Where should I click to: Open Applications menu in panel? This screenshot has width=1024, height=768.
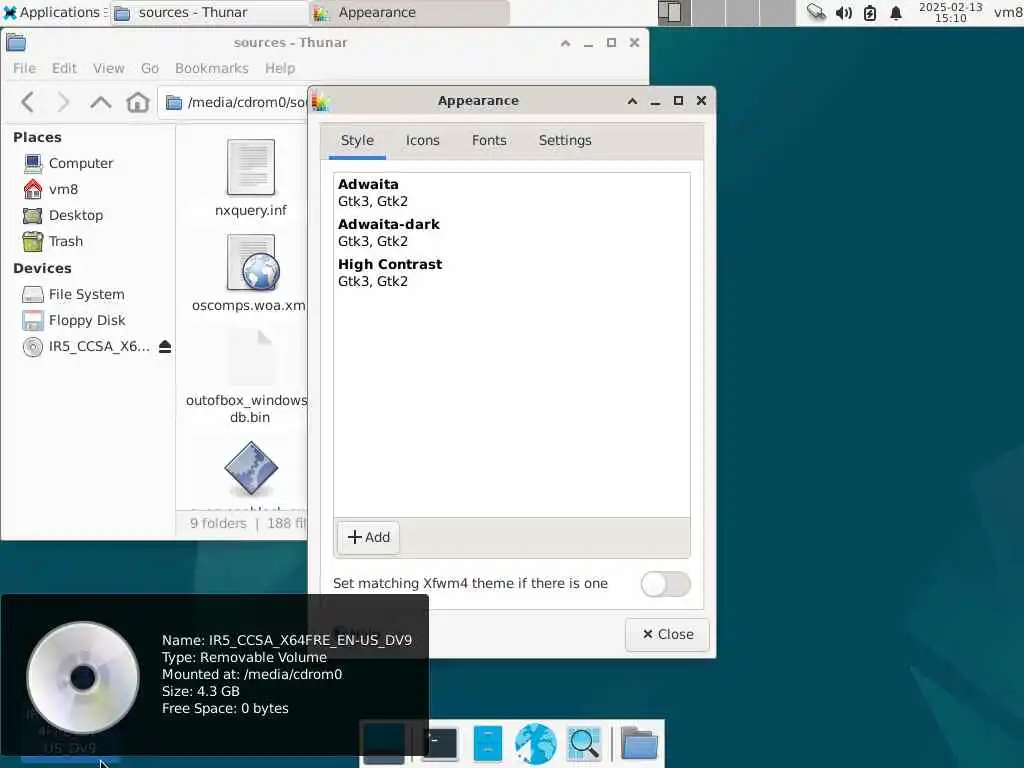tap(52, 12)
